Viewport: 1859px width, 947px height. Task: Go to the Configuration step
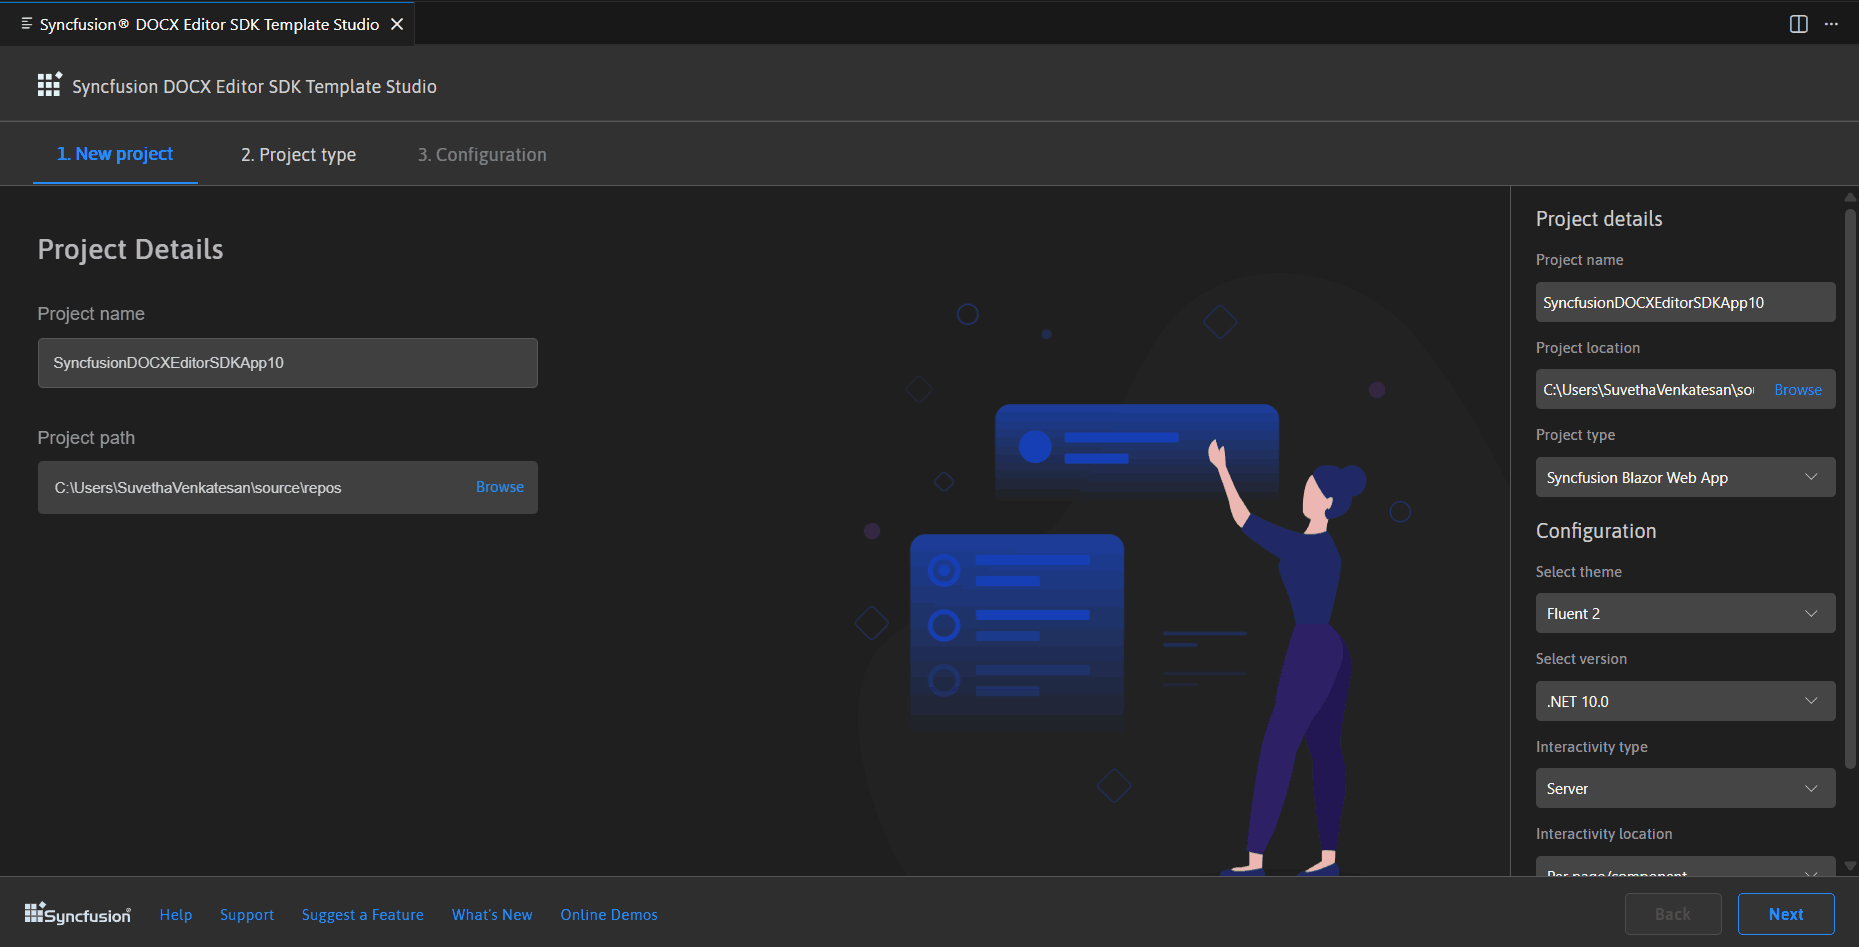tap(481, 154)
